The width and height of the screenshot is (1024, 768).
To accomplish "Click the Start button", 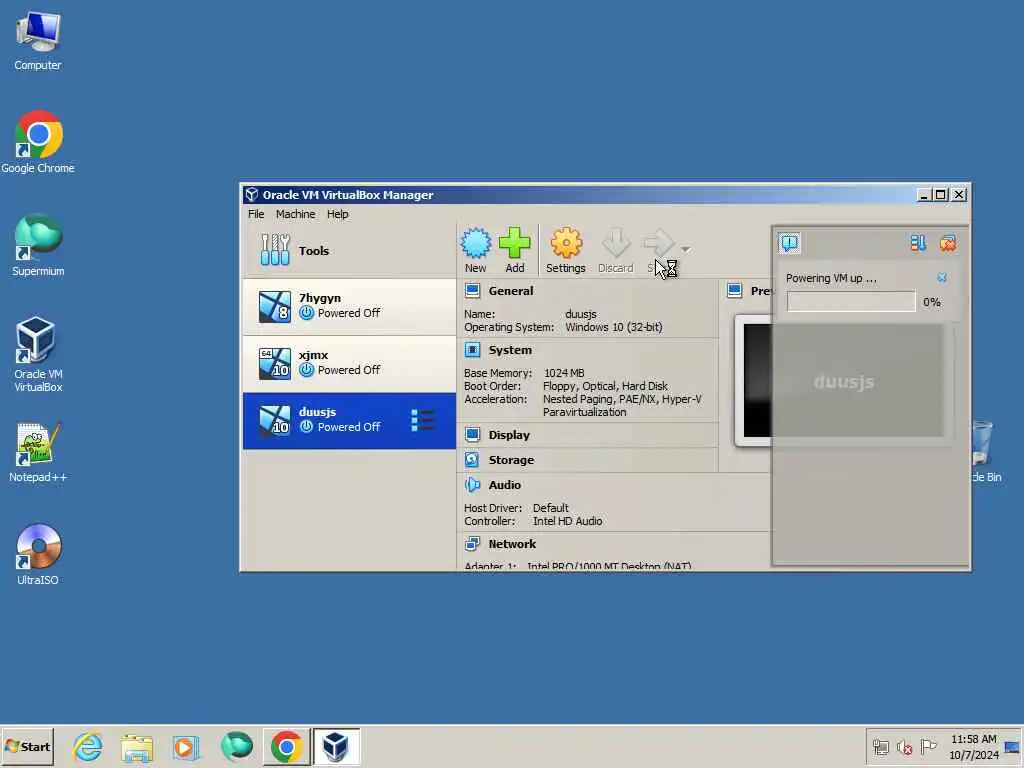I will click(x=27, y=746).
